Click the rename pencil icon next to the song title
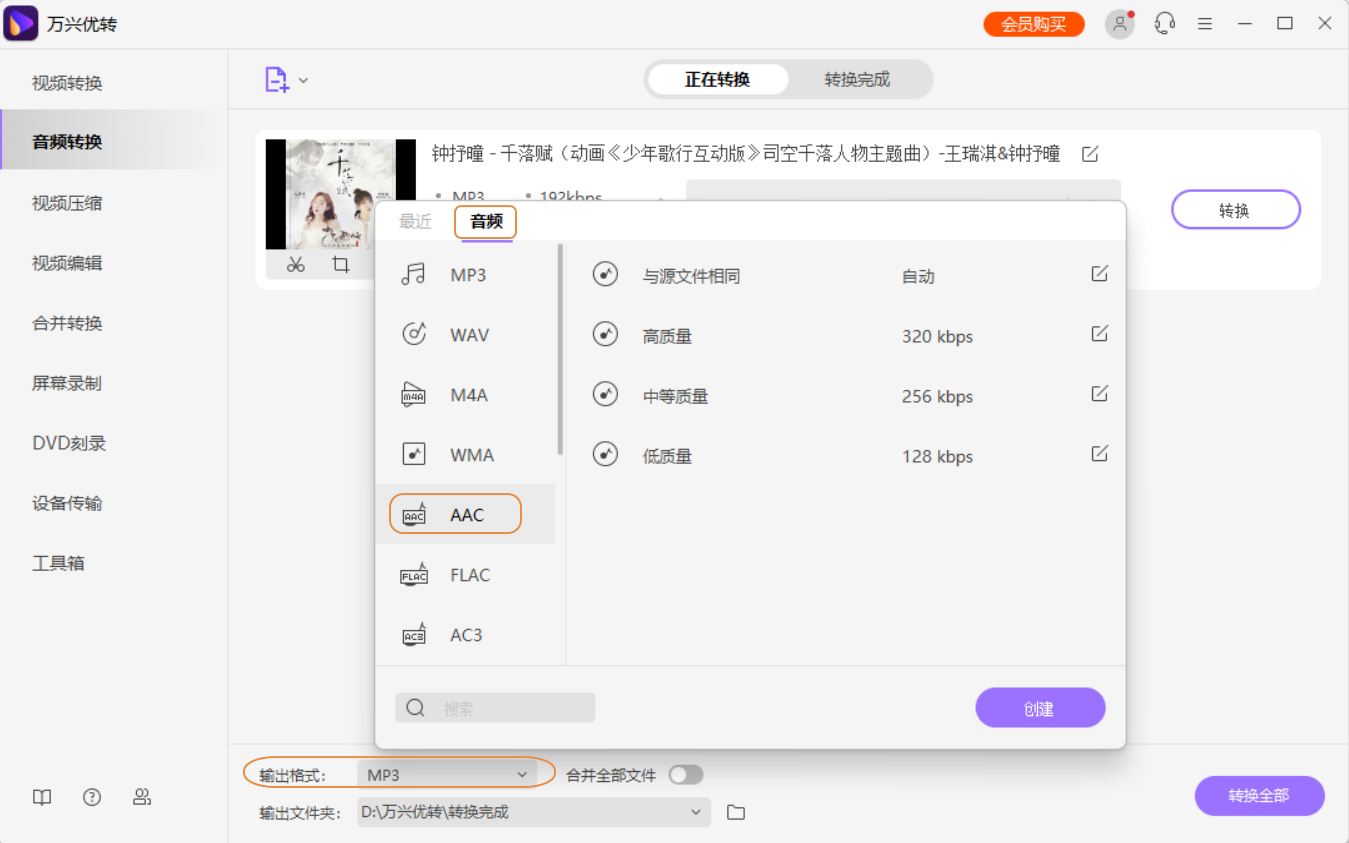 coord(1090,153)
